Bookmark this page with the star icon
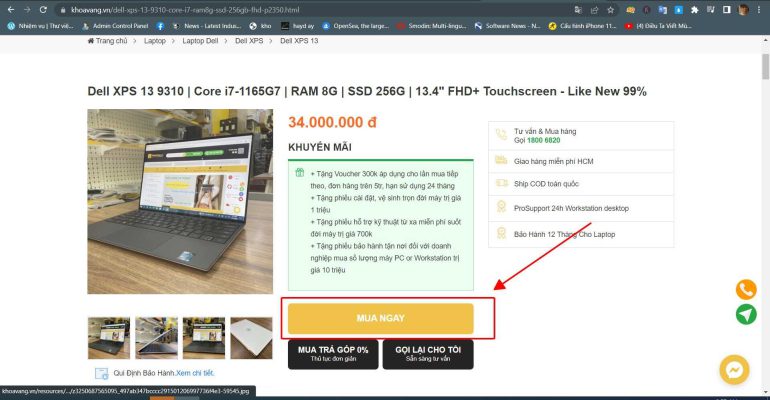770x400 pixels. (x=610, y=10)
